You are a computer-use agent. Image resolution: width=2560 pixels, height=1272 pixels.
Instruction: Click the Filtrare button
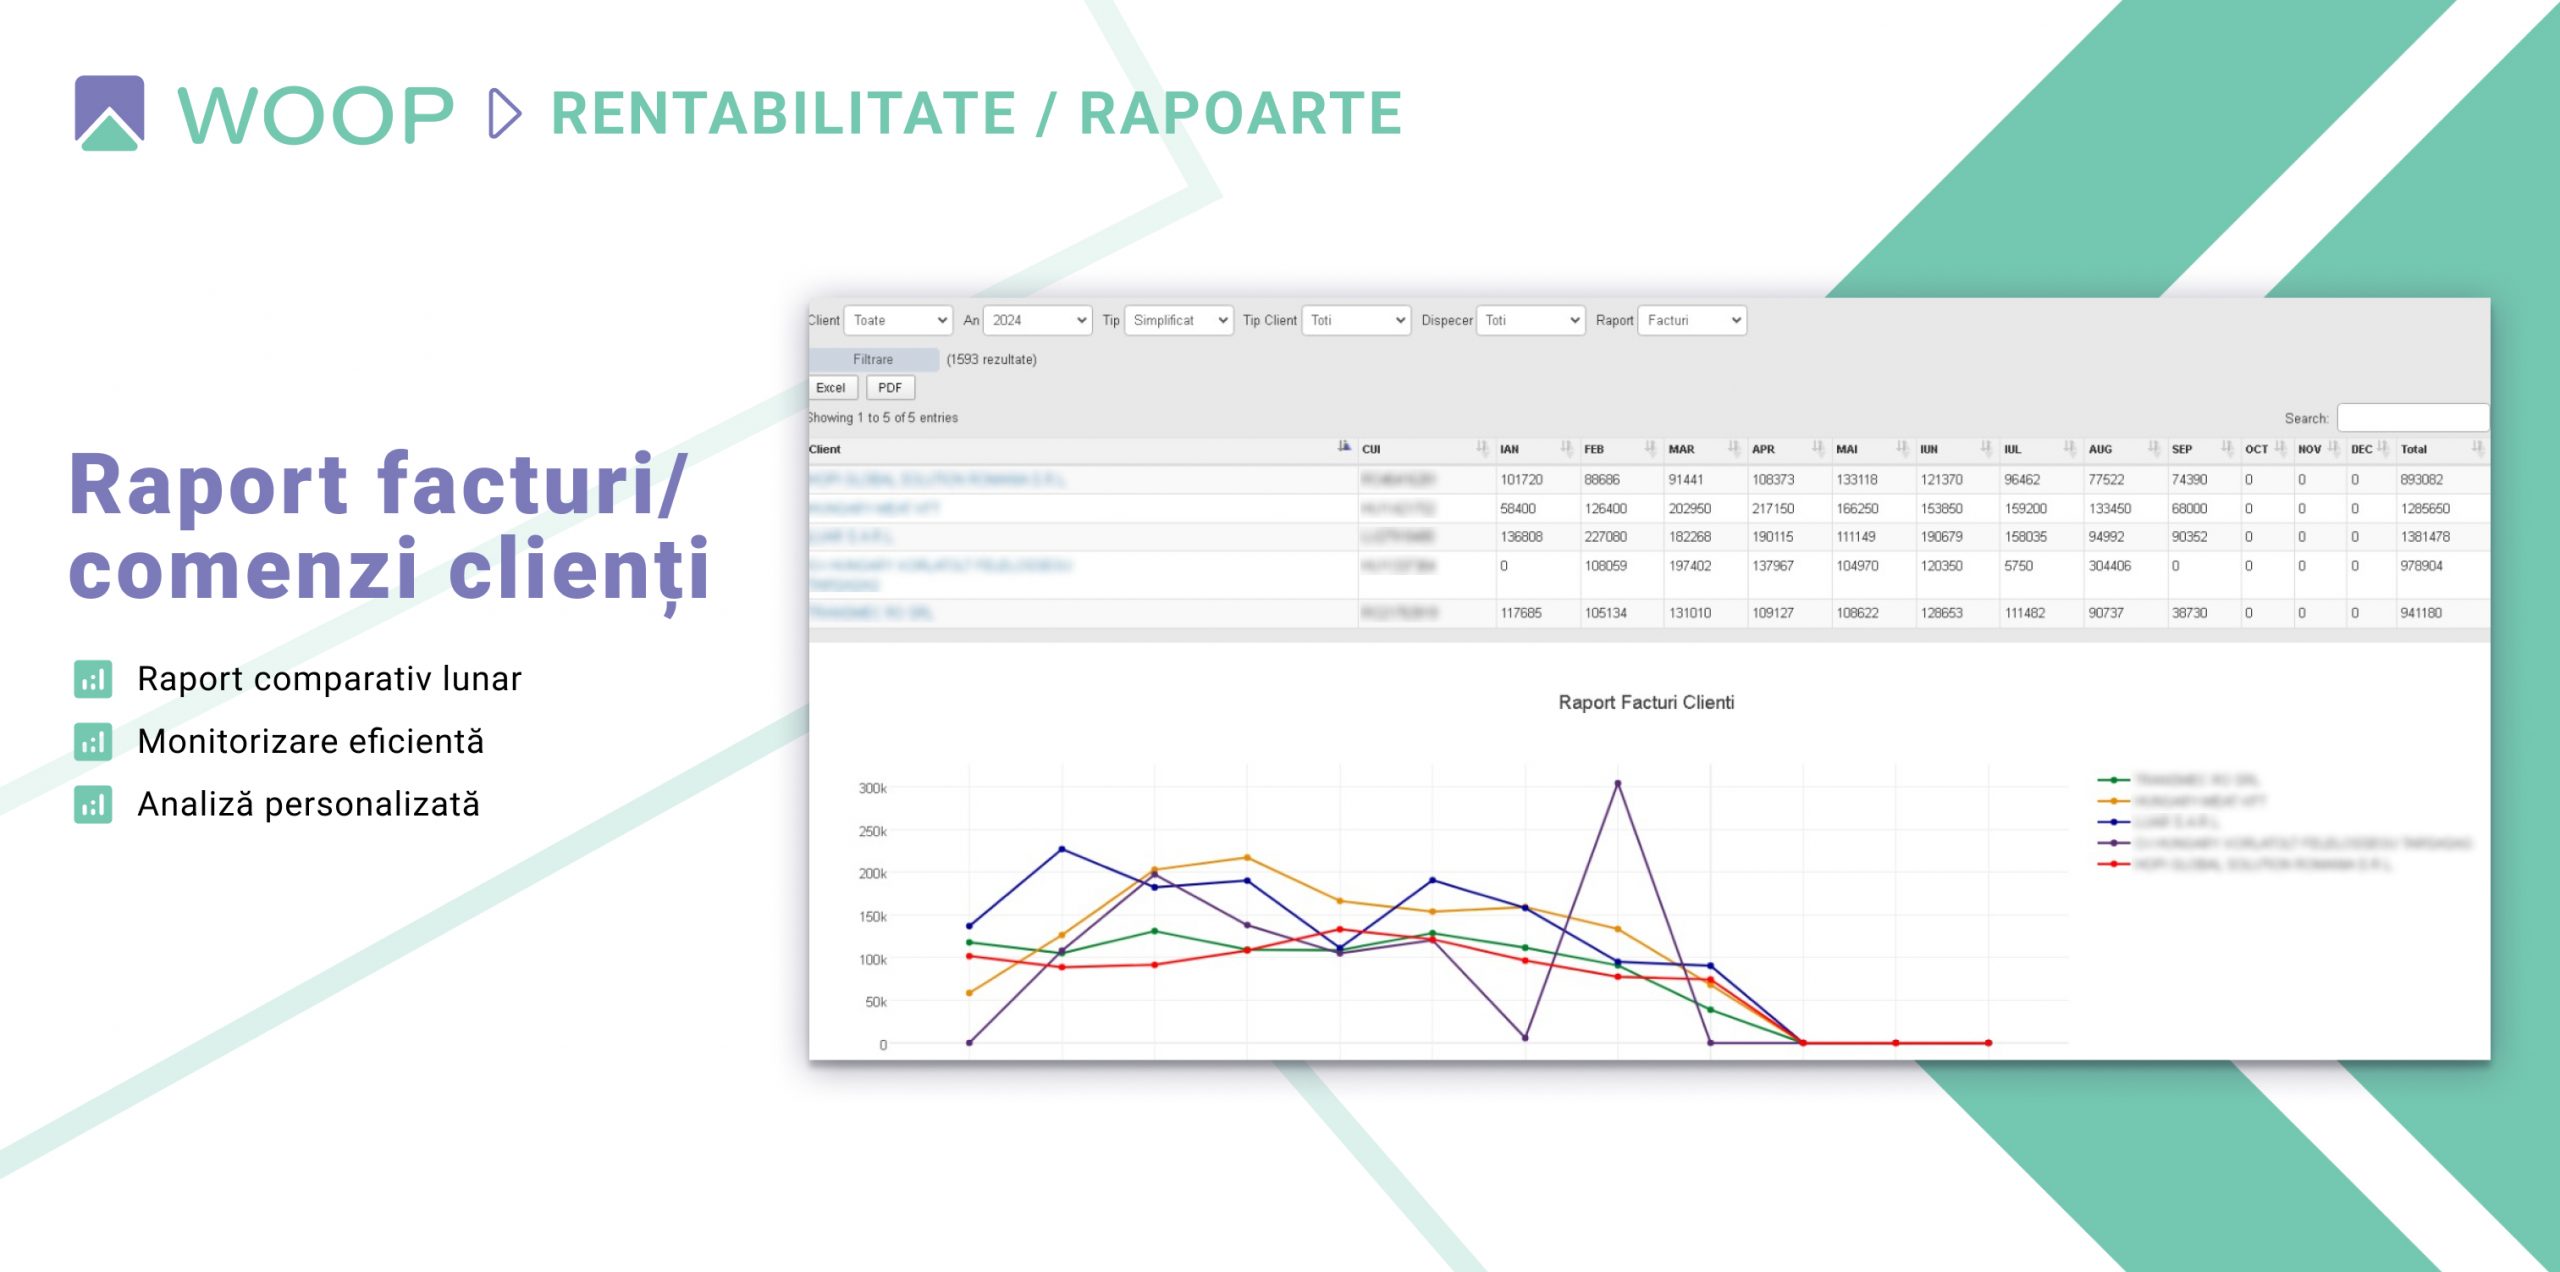point(873,359)
